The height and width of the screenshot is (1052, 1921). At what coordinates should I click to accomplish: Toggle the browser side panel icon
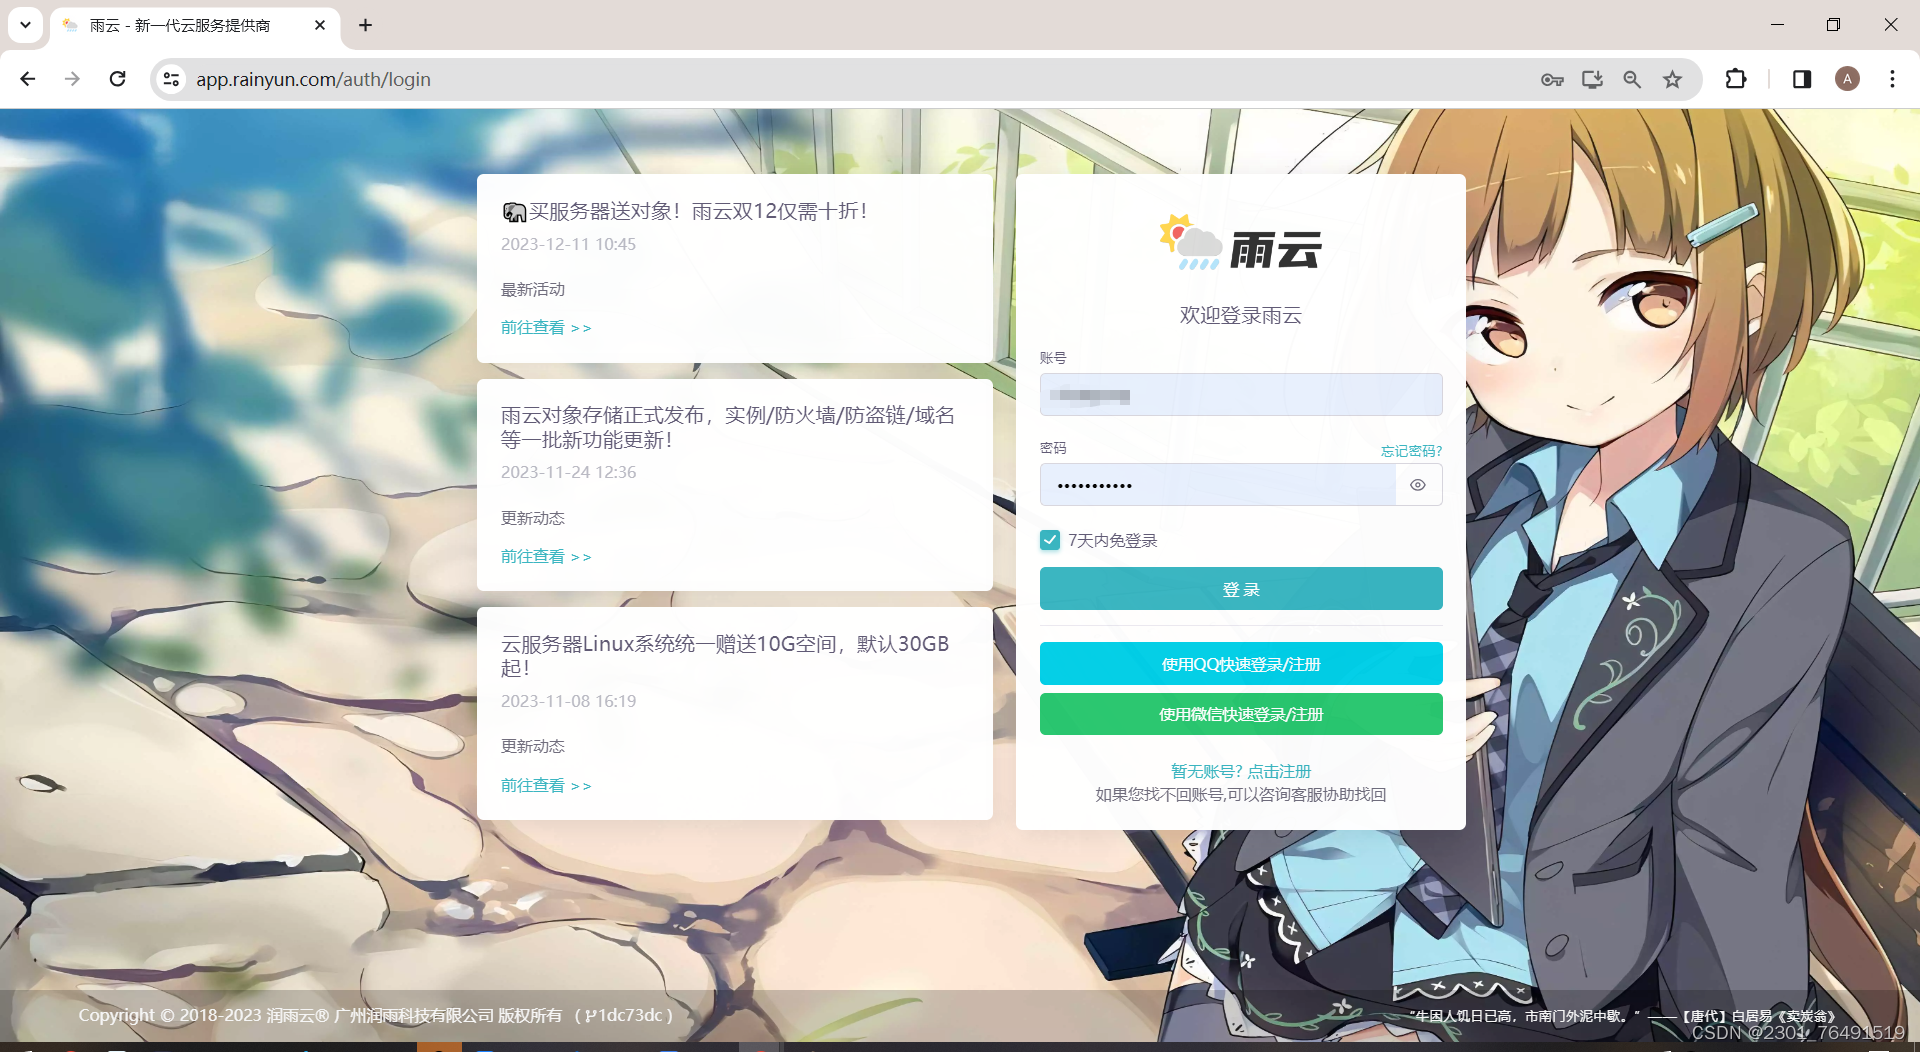[x=1802, y=79]
